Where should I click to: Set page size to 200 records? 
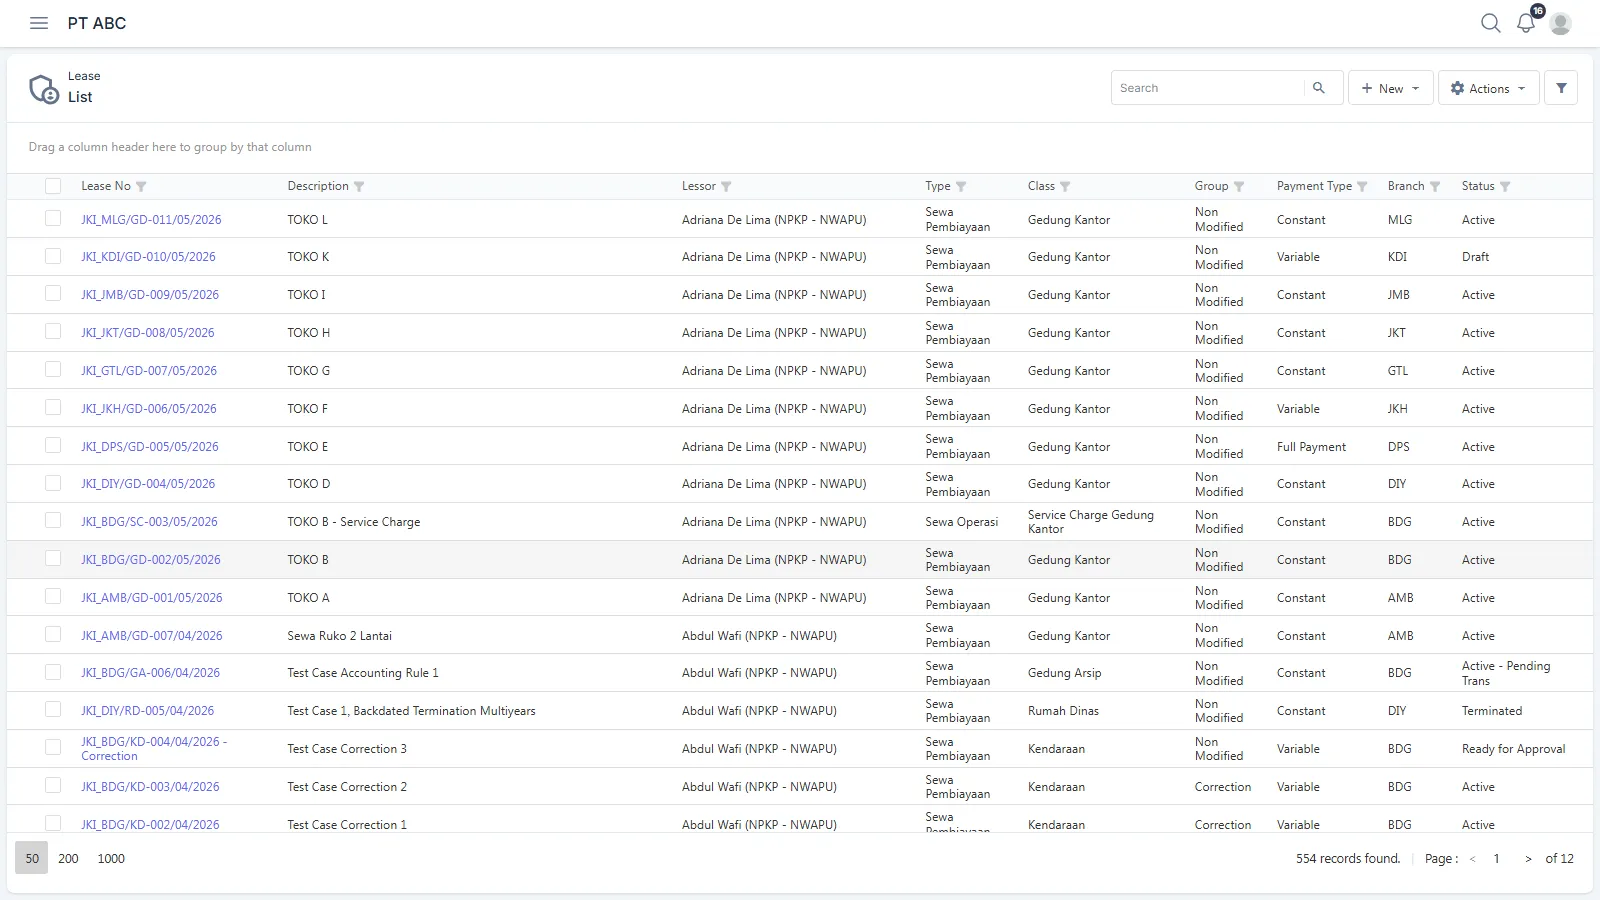[68, 858]
